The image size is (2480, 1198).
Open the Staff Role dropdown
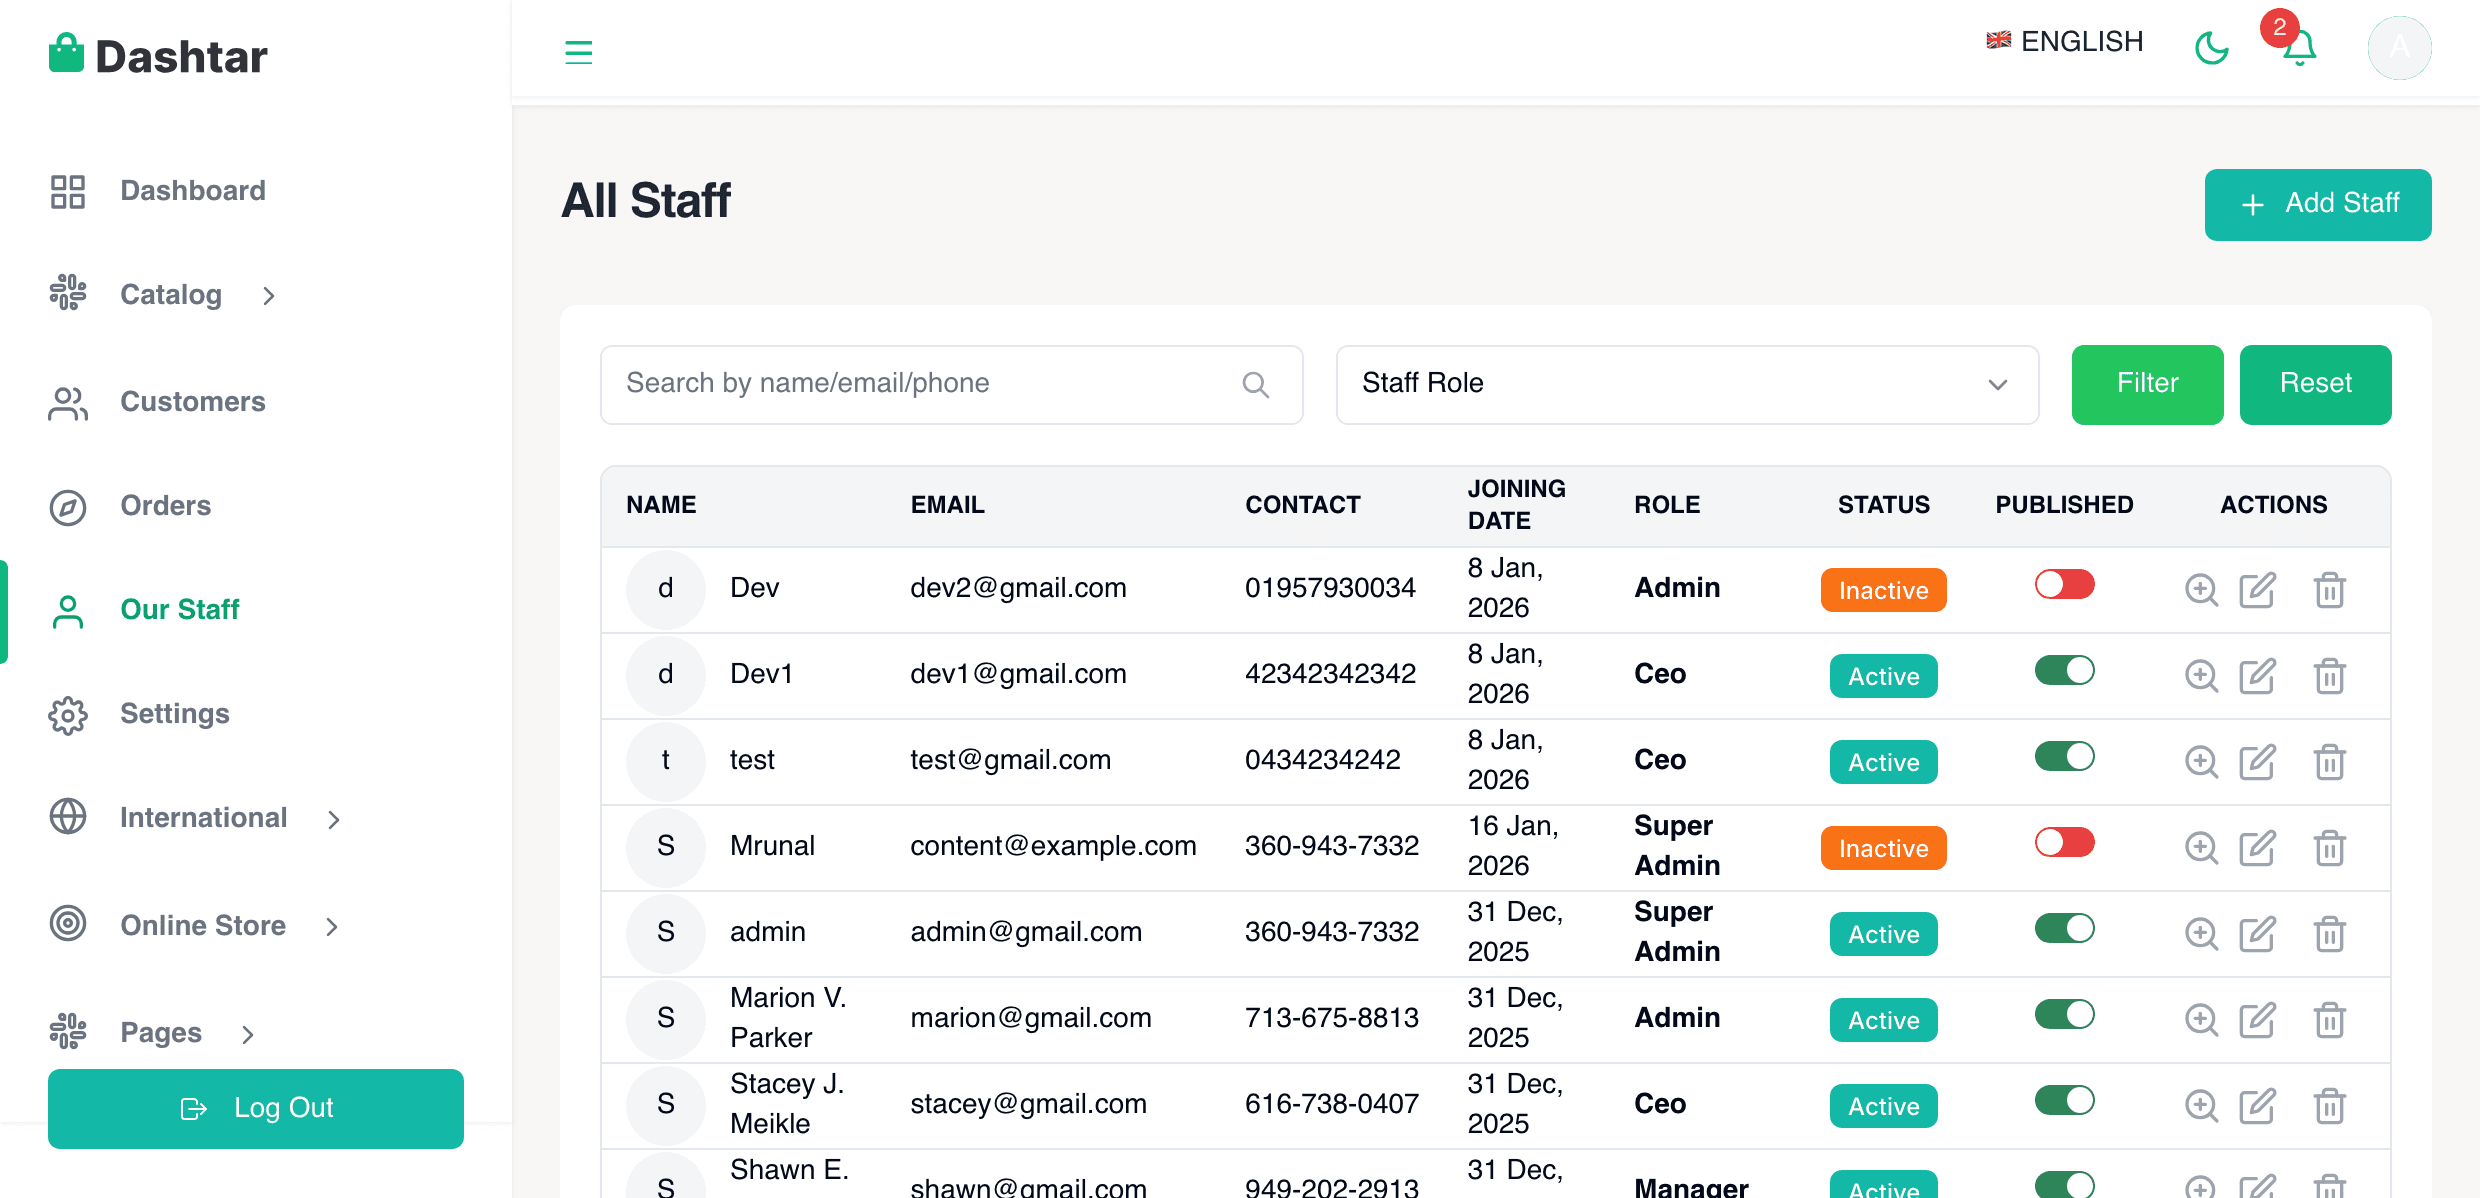click(1687, 384)
